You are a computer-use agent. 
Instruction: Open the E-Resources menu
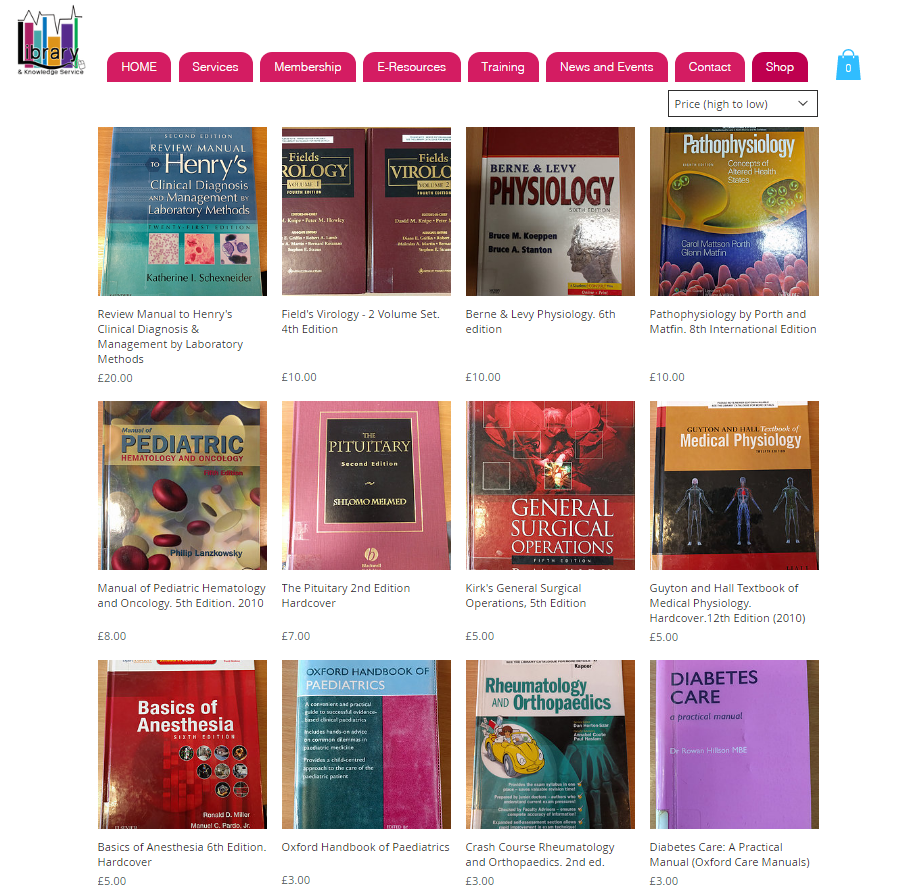(411, 67)
